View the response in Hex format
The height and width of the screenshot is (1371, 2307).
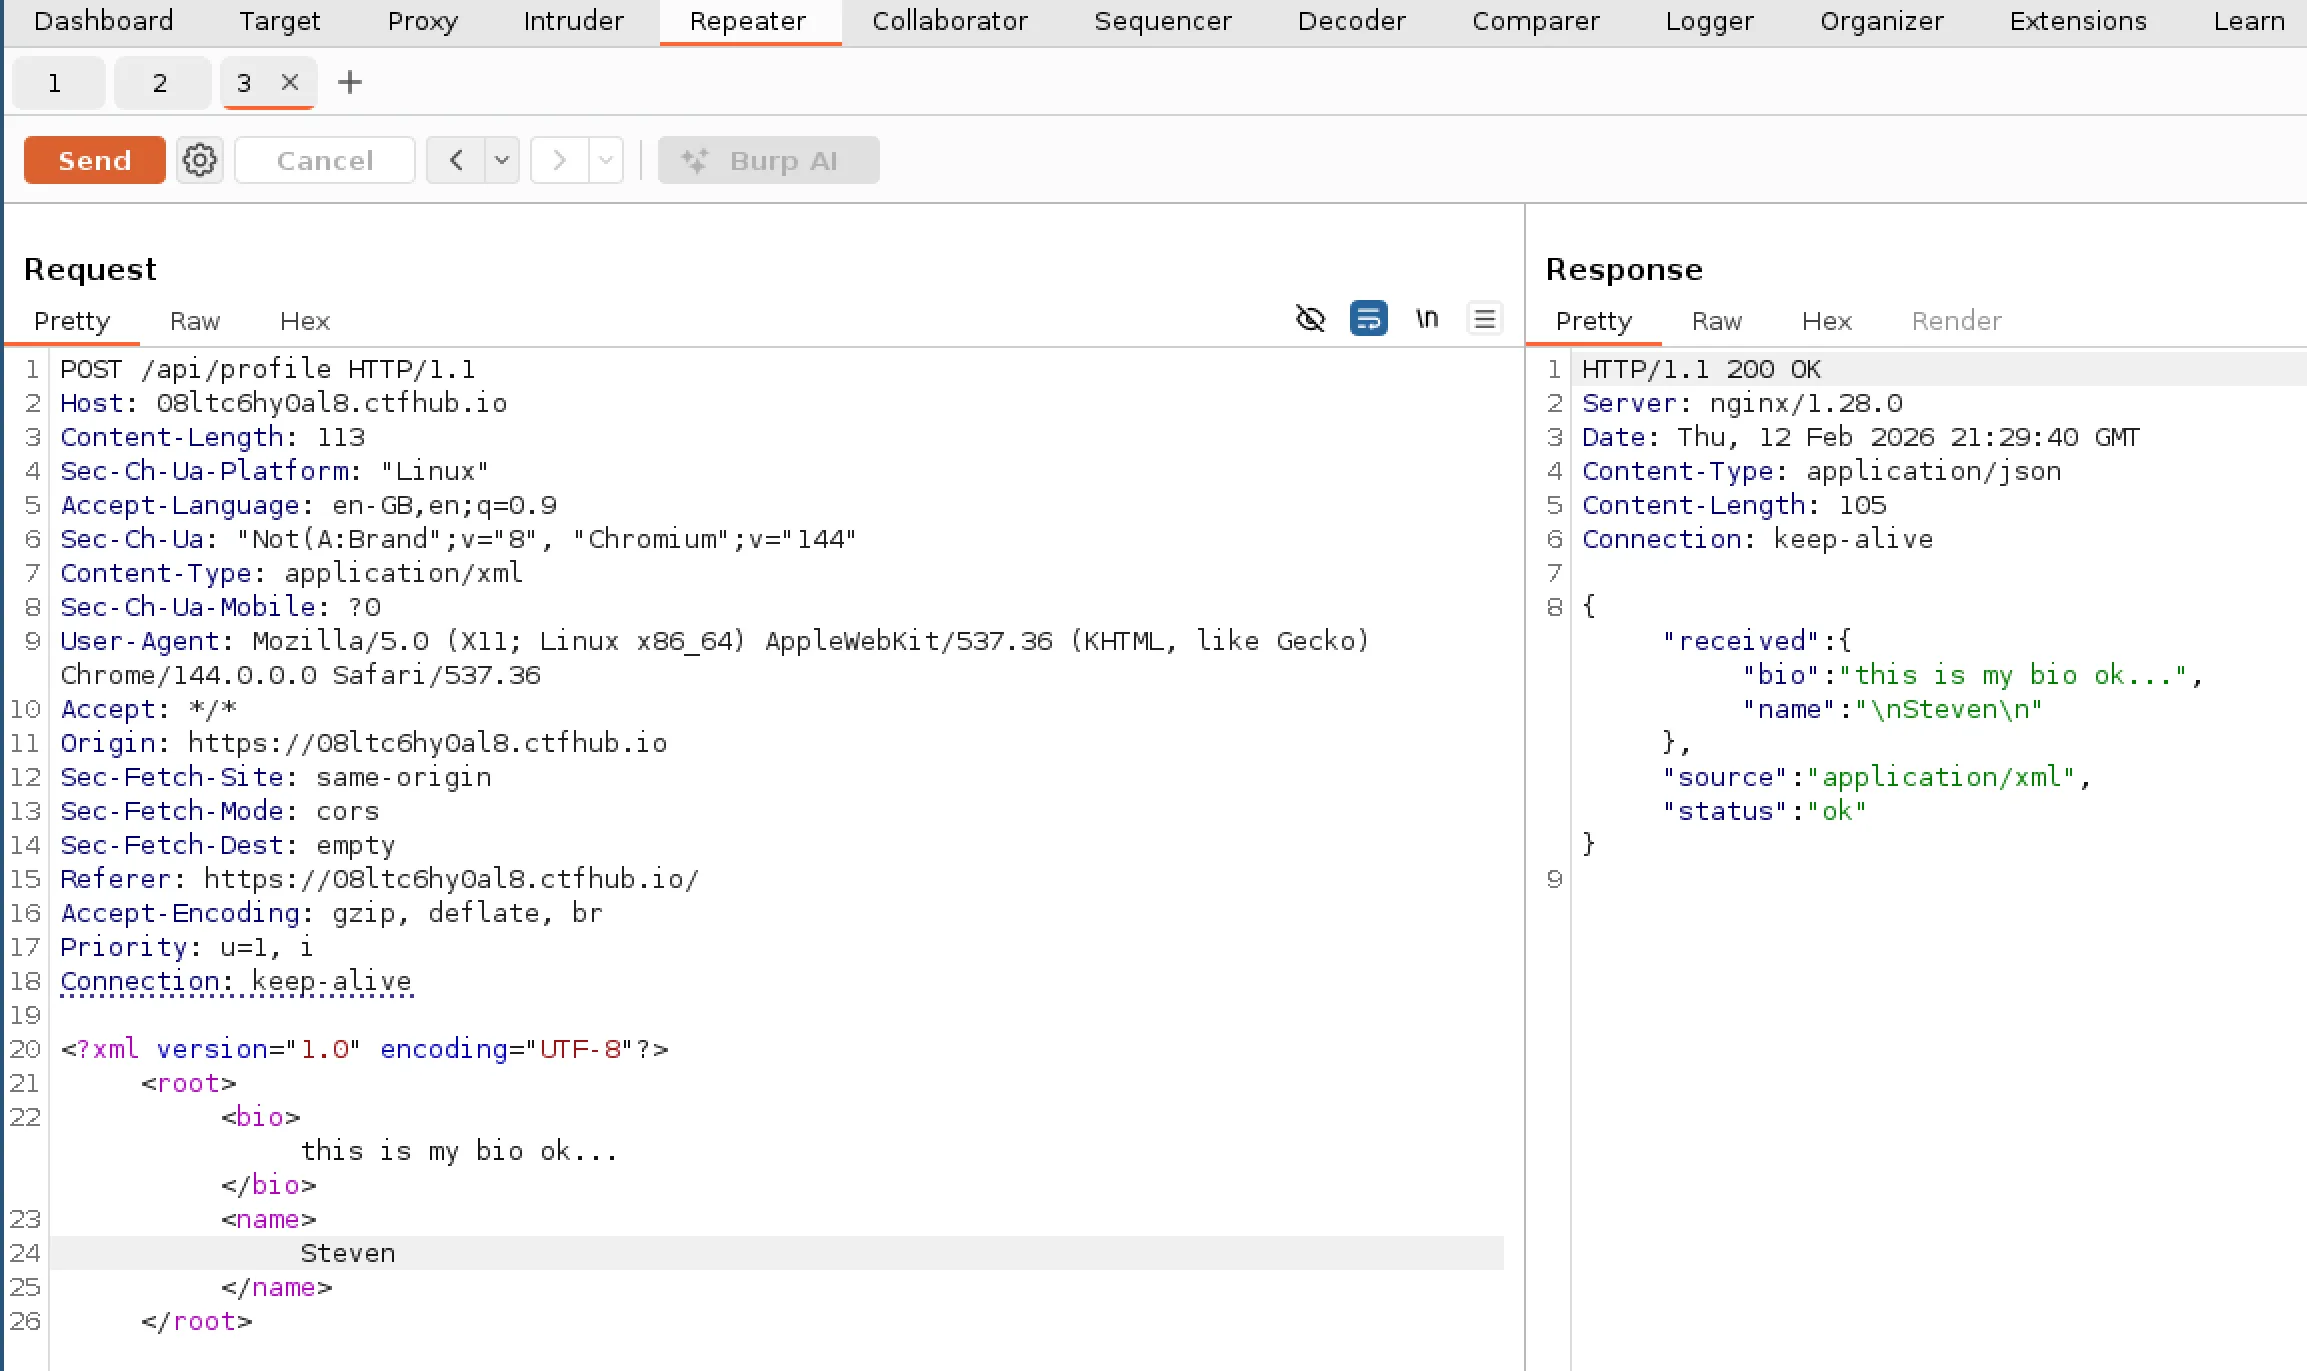coord(1826,320)
